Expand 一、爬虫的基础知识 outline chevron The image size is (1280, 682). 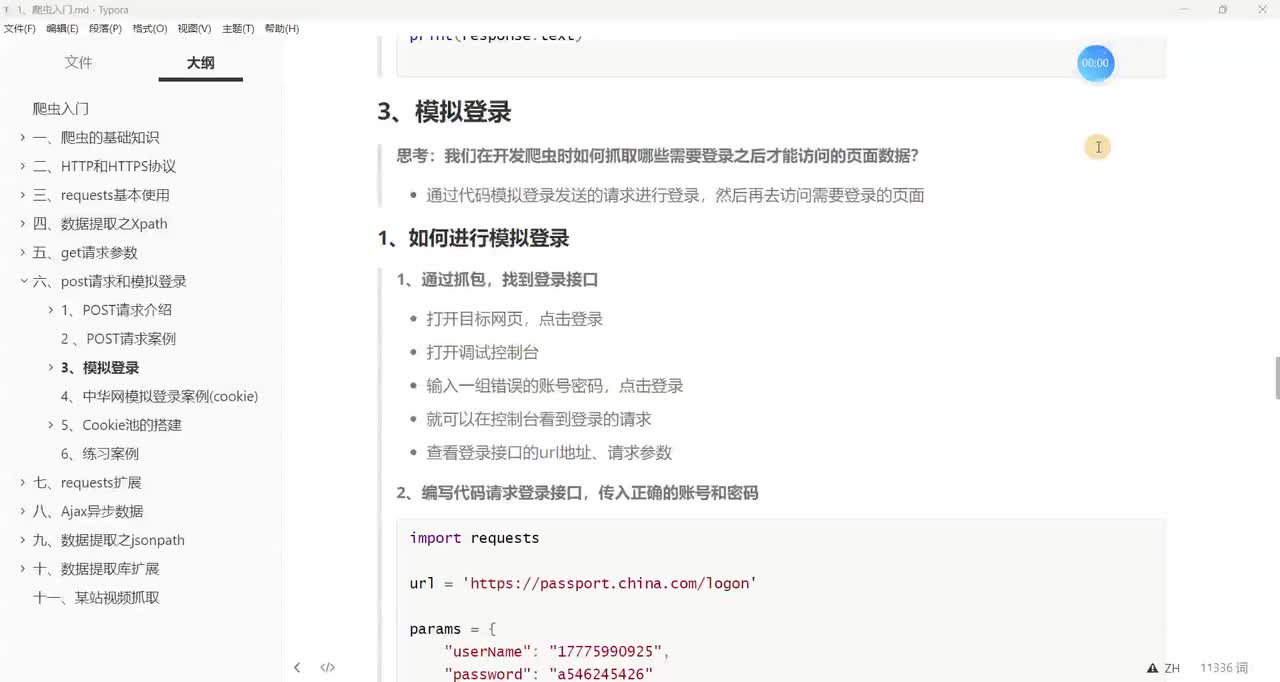coord(23,137)
